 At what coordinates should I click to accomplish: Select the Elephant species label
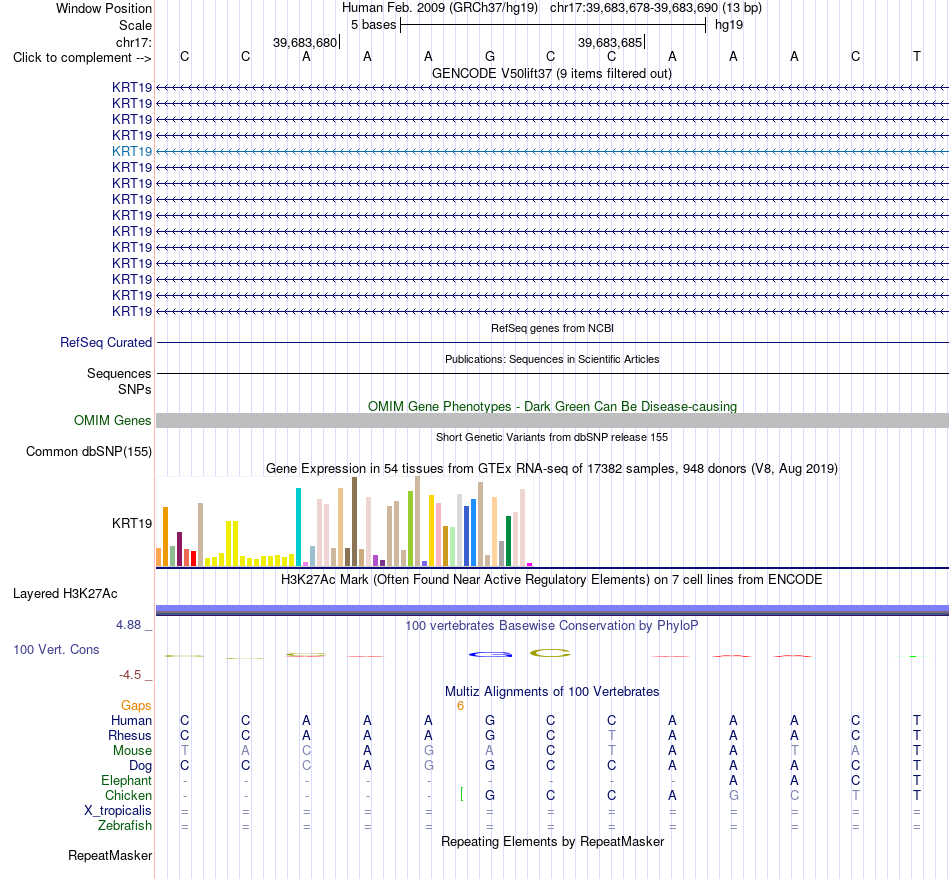click(x=127, y=781)
